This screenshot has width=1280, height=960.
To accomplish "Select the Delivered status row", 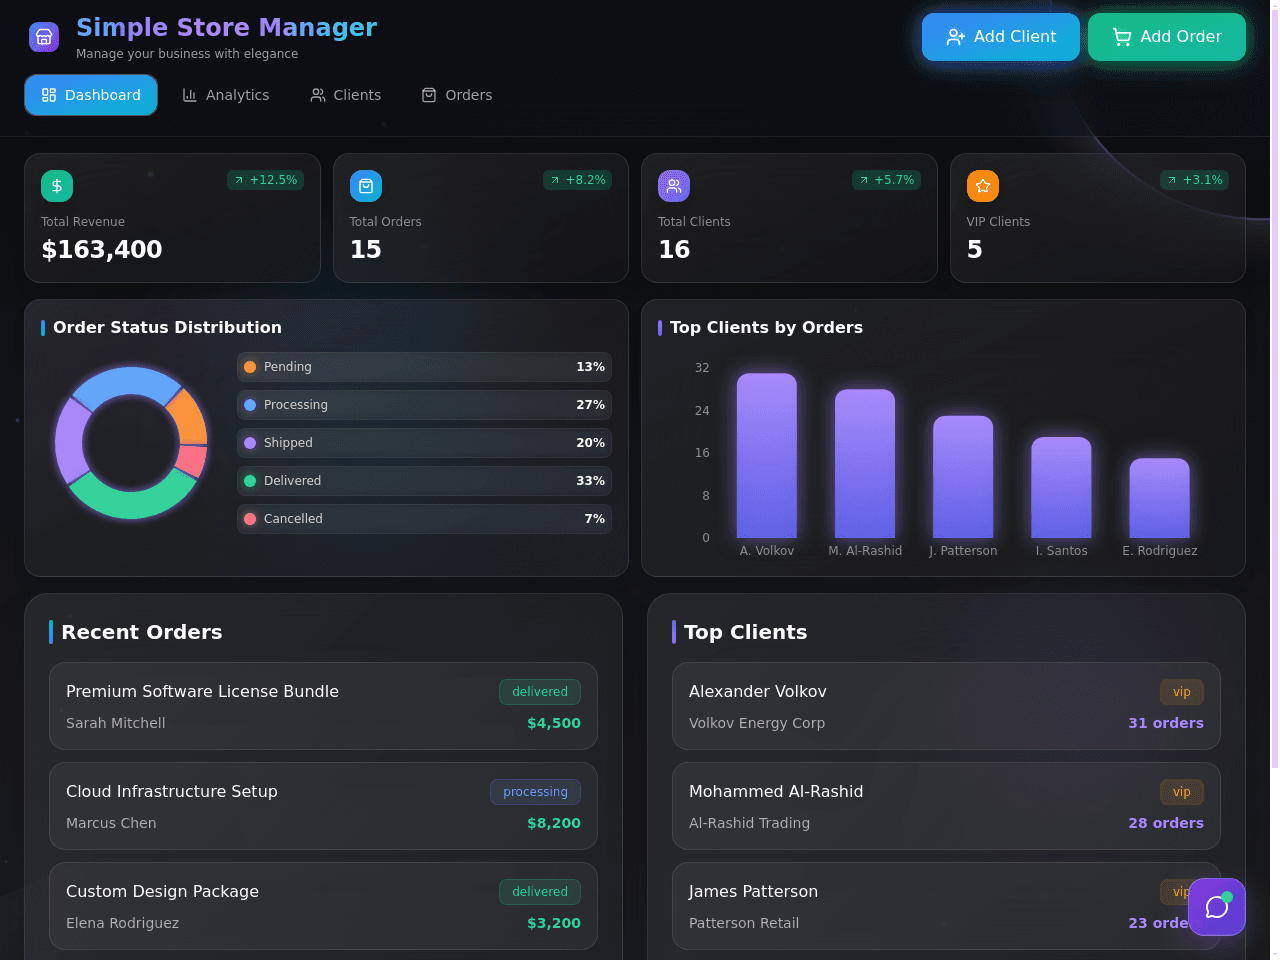I will point(424,481).
